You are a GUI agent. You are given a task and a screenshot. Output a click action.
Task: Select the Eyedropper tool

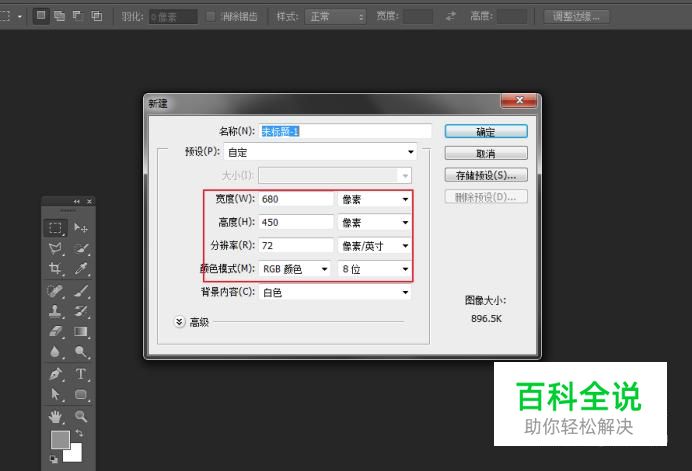[81, 268]
